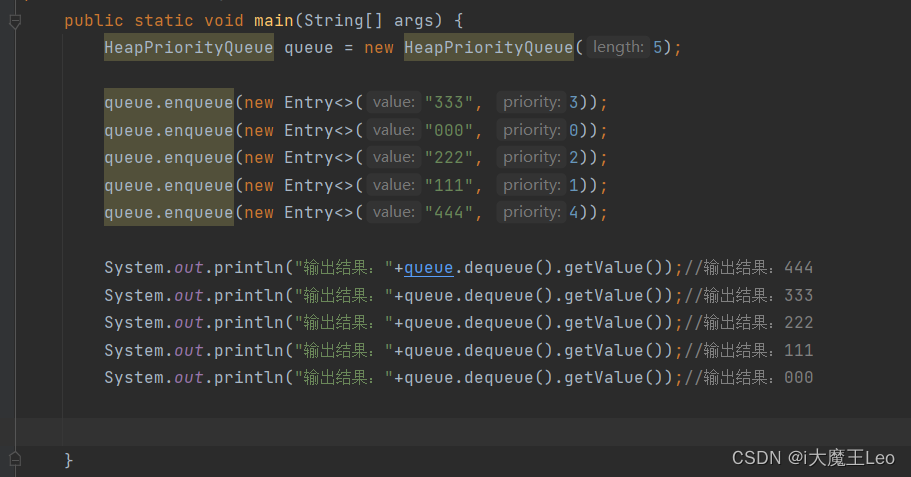Click queue.enqueue on the "111" line
This screenshot has height=477, width=911.
(169, 185)
